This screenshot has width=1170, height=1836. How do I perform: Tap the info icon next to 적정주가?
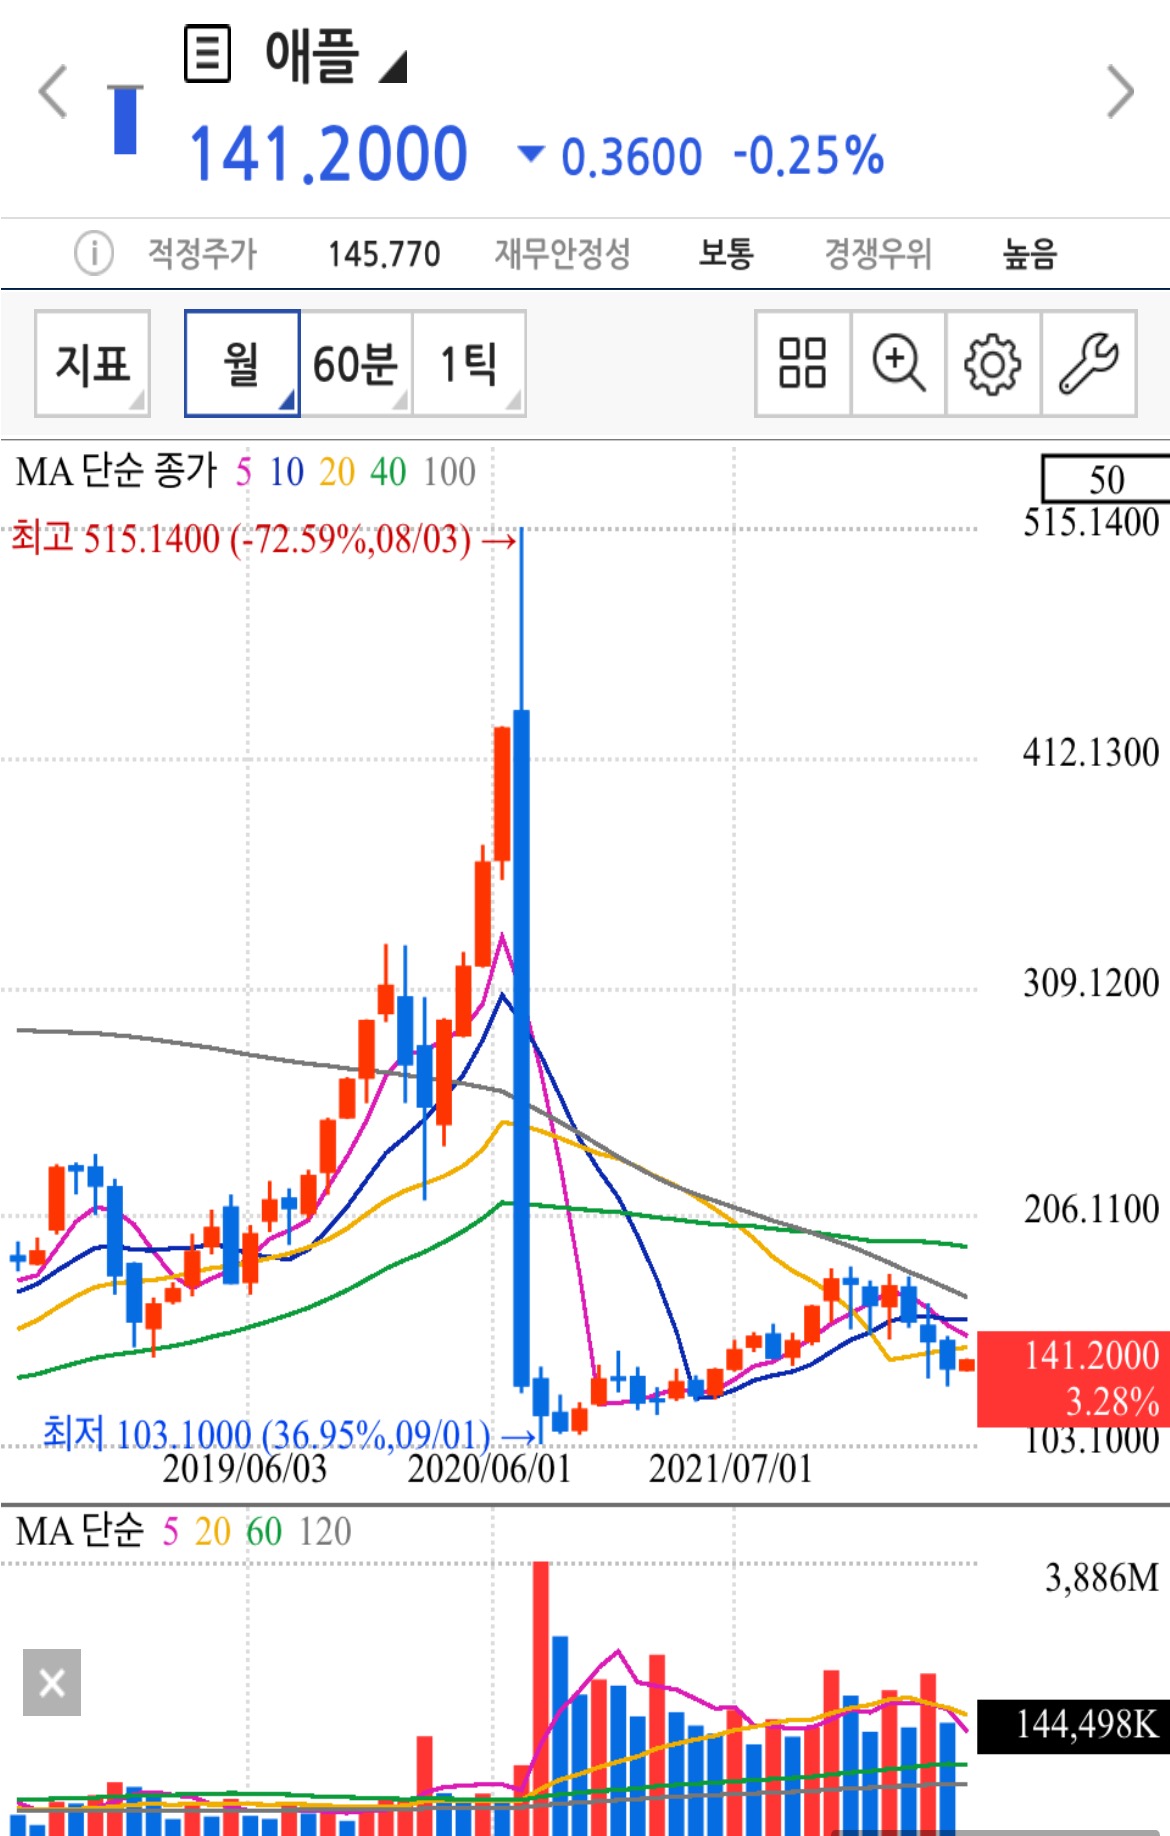(94, 253)
